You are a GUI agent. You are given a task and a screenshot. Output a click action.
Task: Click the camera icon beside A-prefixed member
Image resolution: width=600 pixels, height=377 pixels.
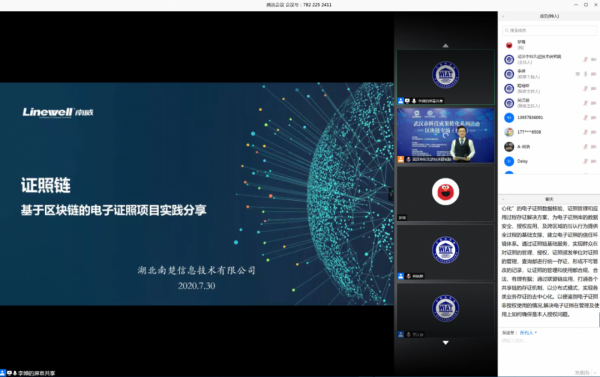[x=593, y=147]
